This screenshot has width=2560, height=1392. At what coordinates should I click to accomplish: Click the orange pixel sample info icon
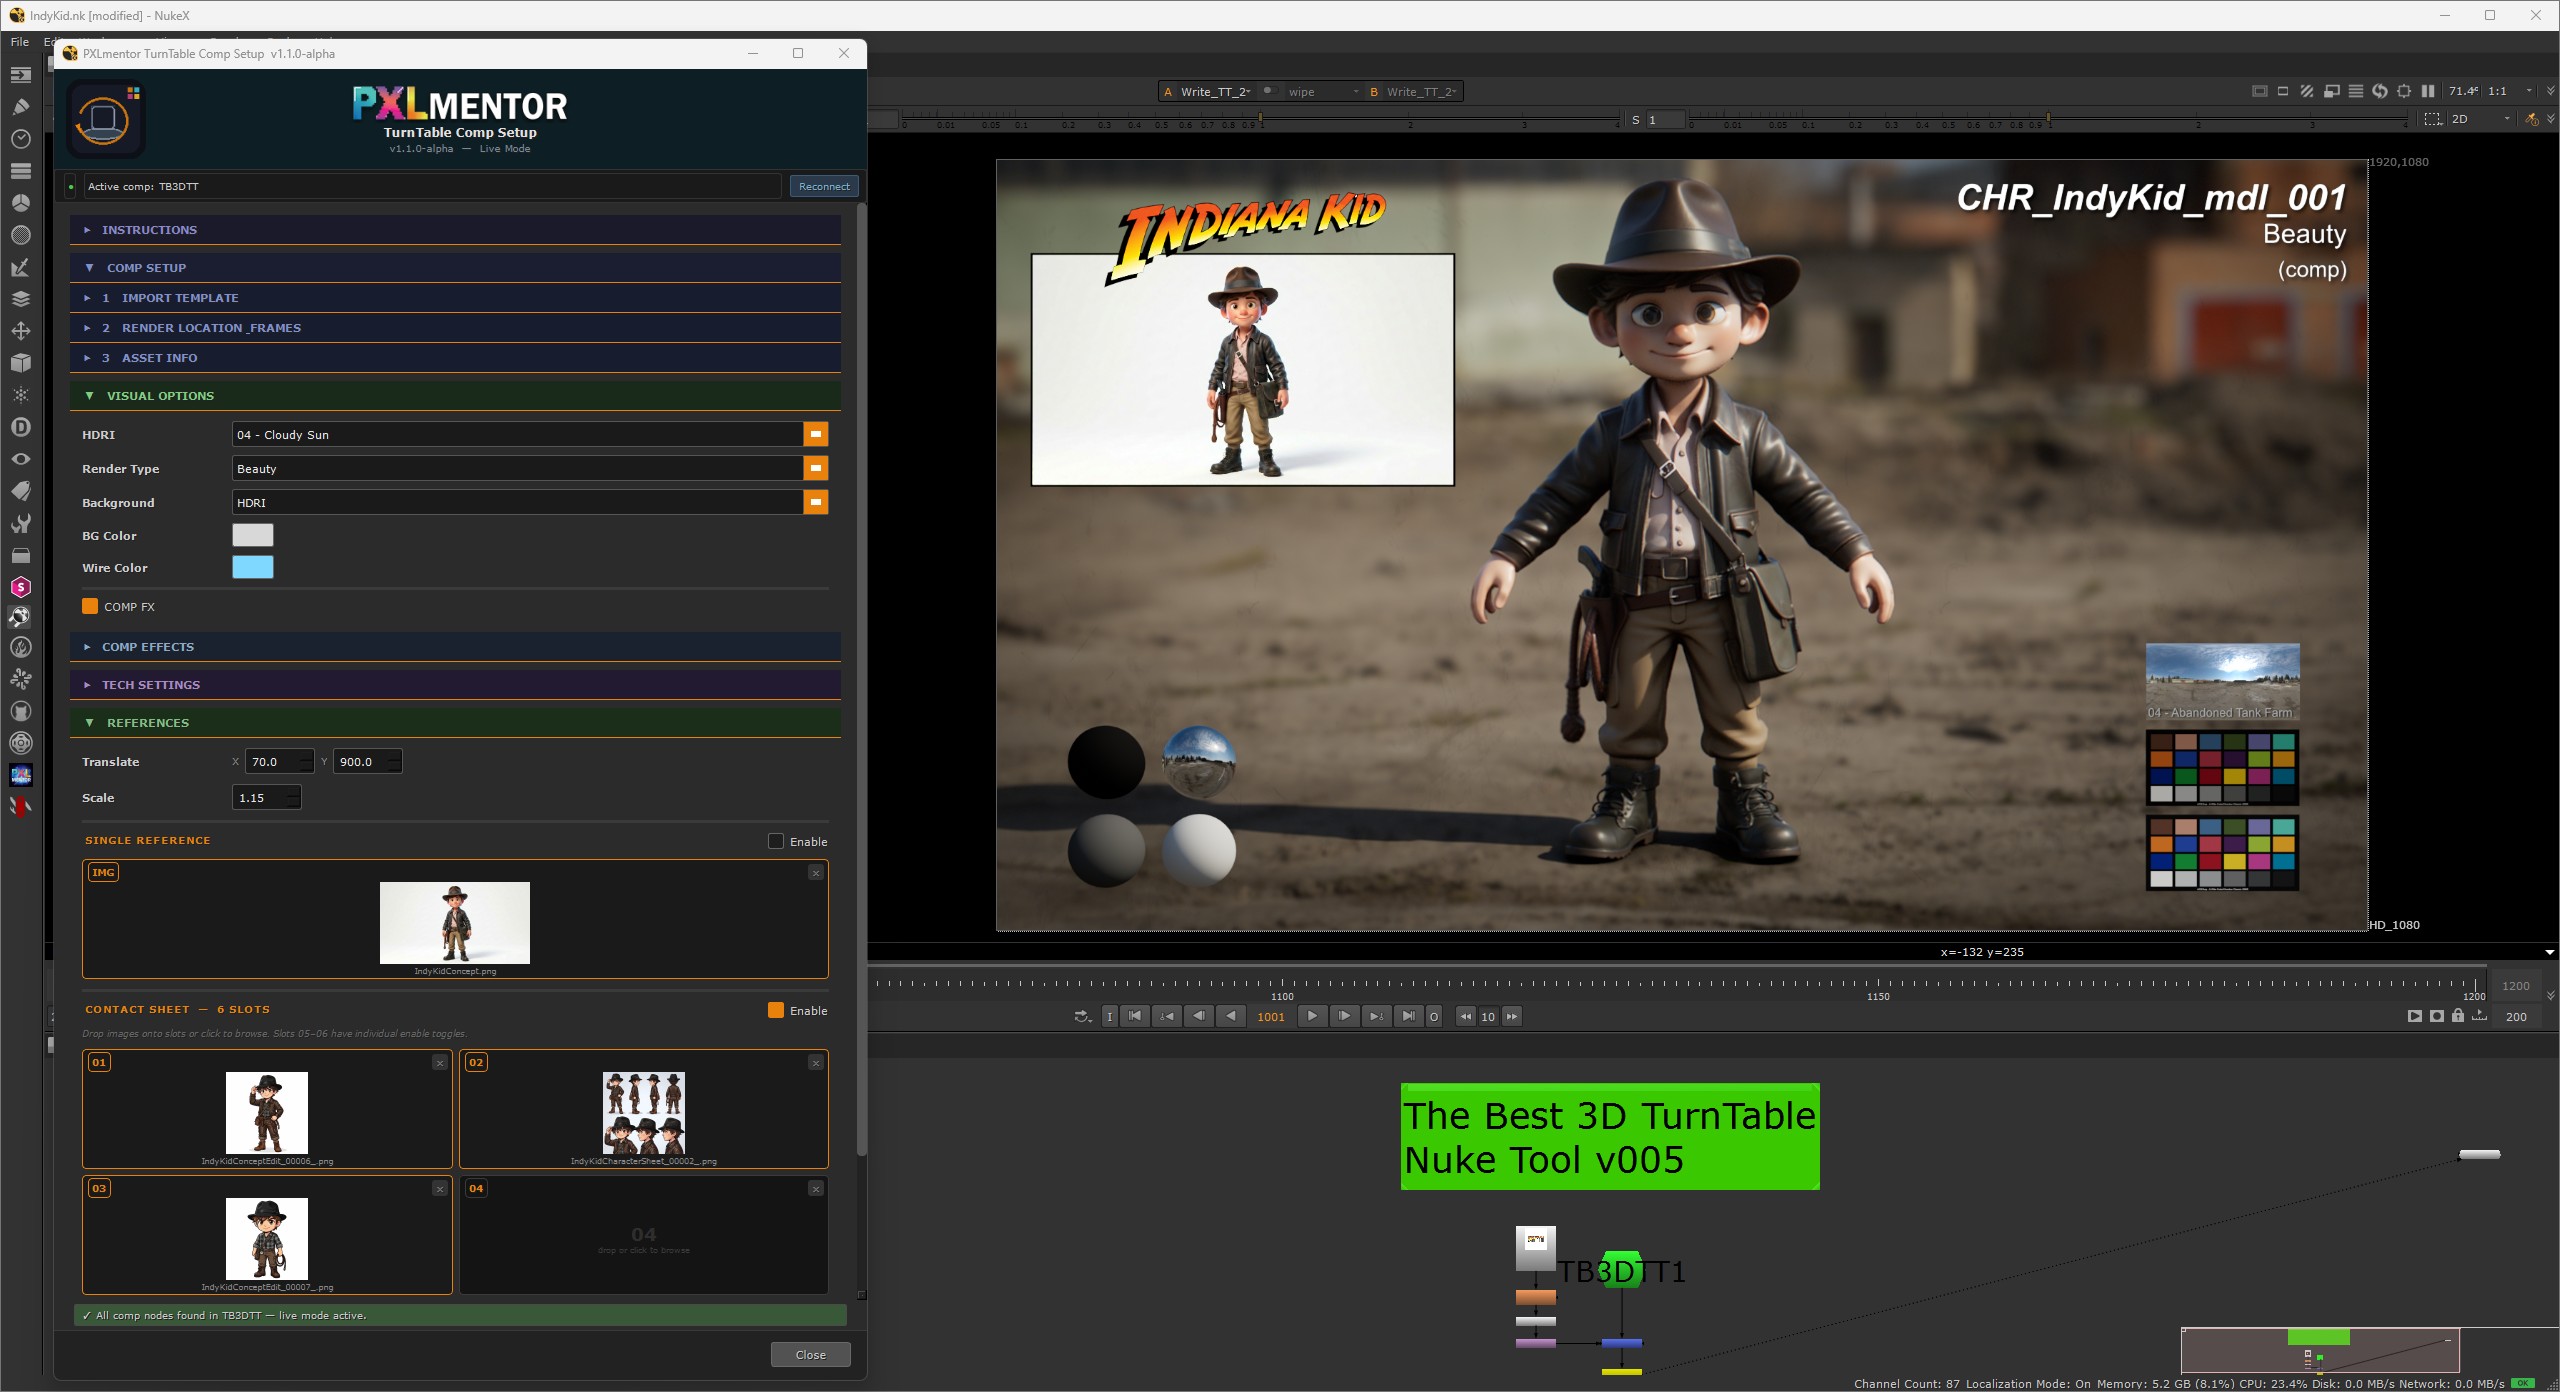(x=2531, y=119)
